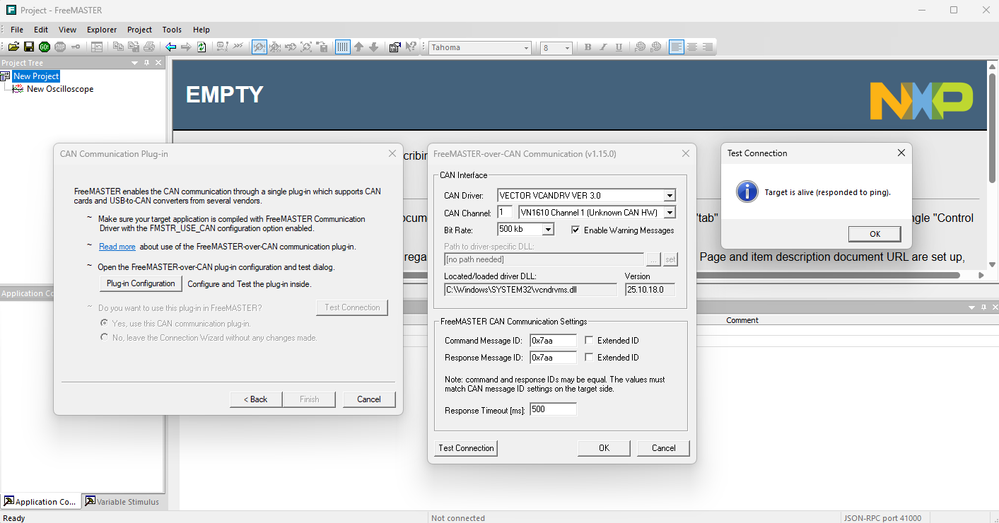999x523 pixels.
Task: Click the grey up arrow toolbar icon
Action: point(359,47)
